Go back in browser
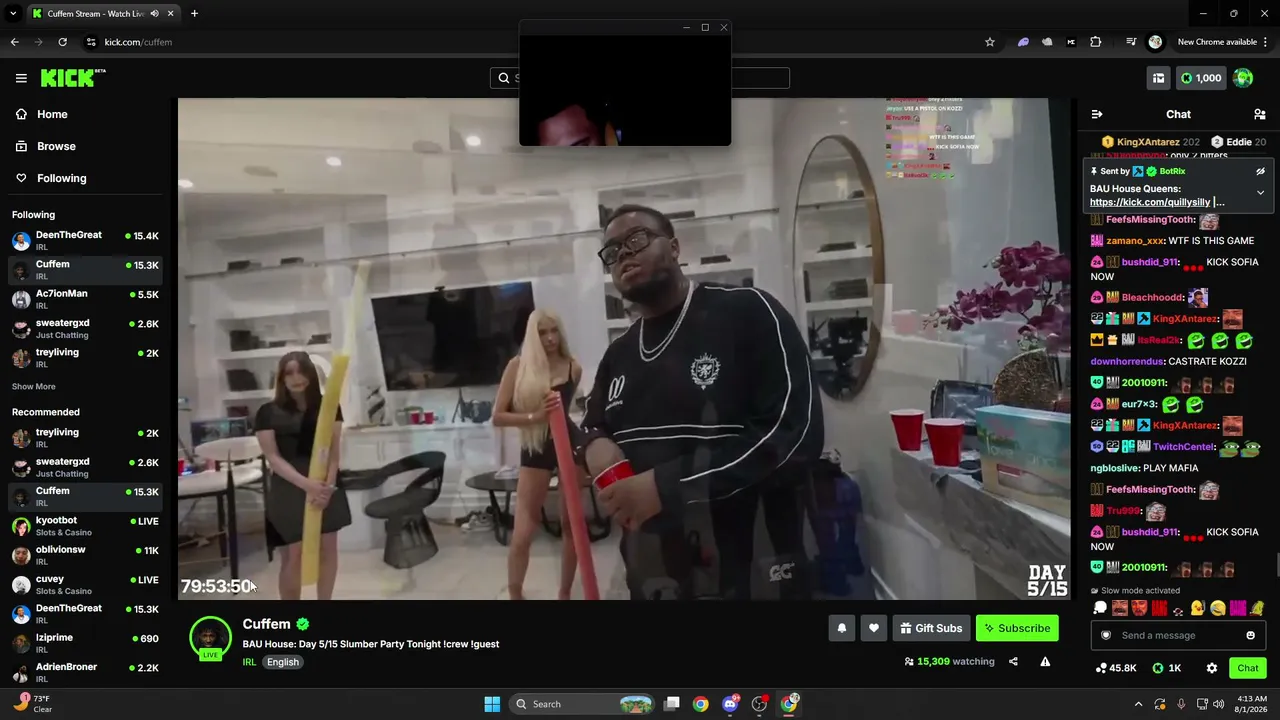1280x720 pixels. [x=14, y=42]
